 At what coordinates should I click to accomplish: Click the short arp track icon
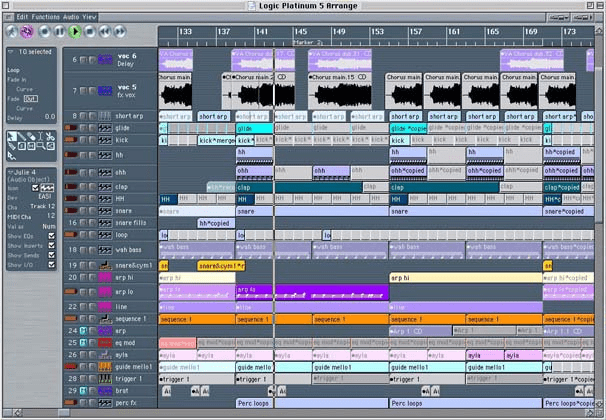tap(105, 116)
